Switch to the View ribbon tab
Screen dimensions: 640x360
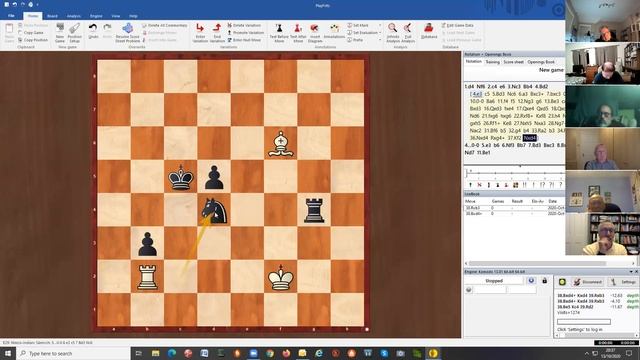(116, 16)
